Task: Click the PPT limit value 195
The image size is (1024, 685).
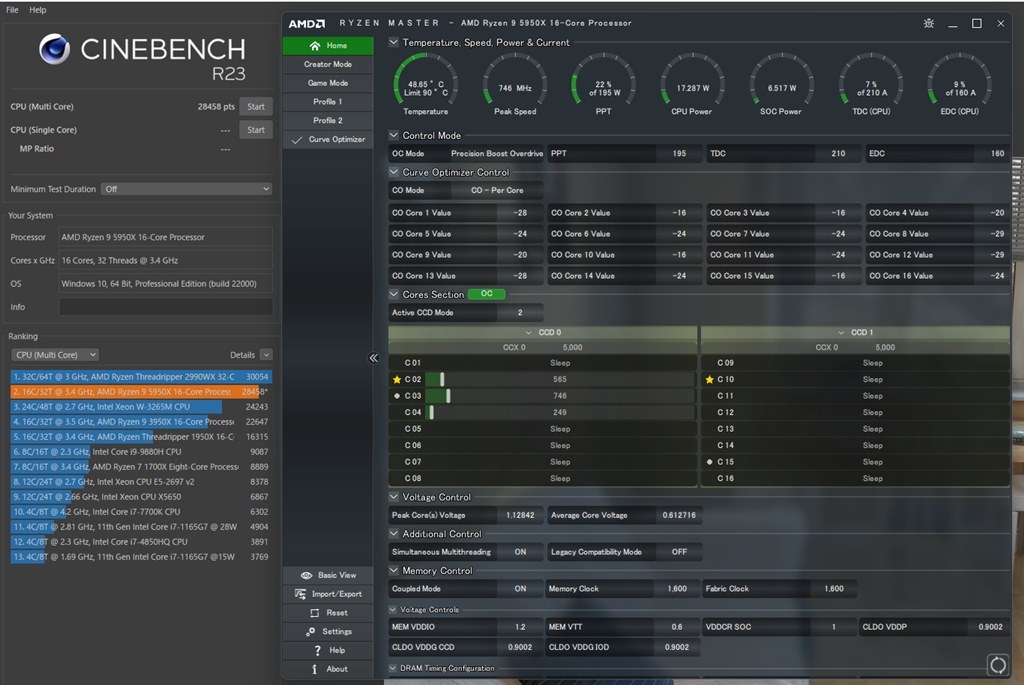Action: 679,153
